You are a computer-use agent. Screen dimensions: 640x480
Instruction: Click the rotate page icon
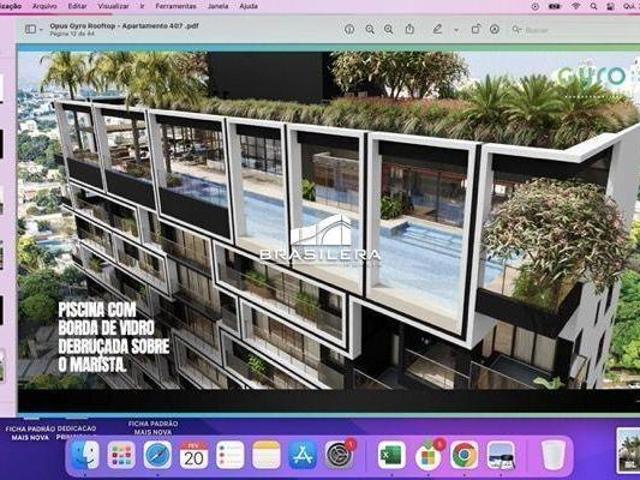click(x=474, y=29)
